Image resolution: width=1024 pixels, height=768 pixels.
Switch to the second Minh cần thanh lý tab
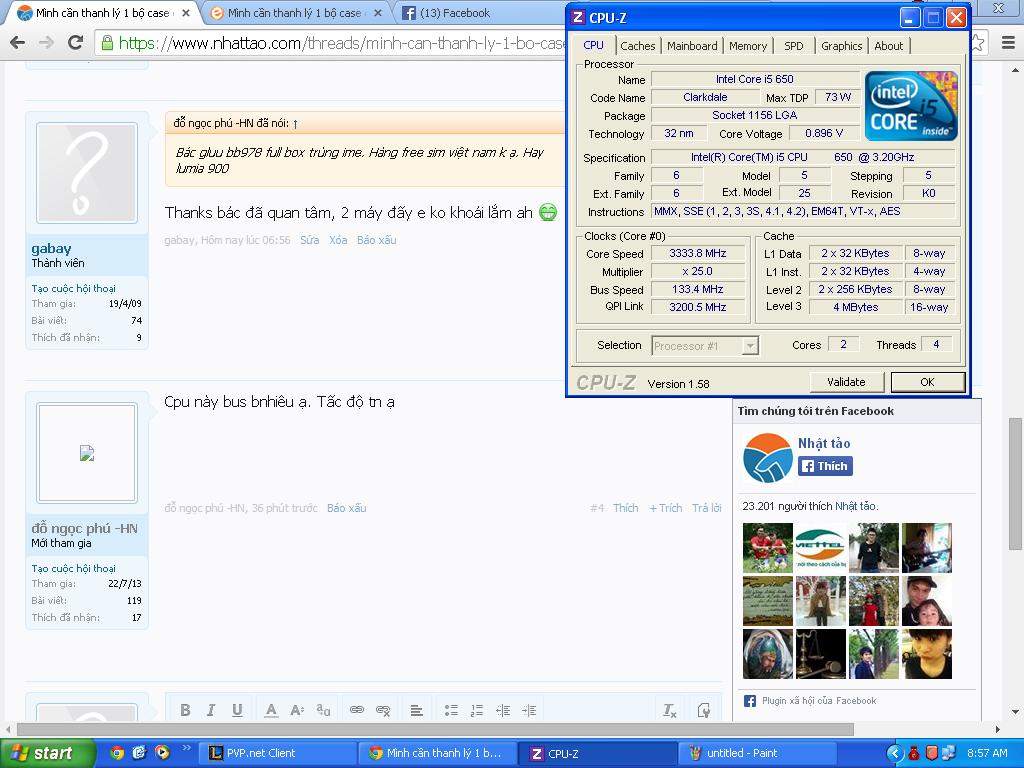294,13
